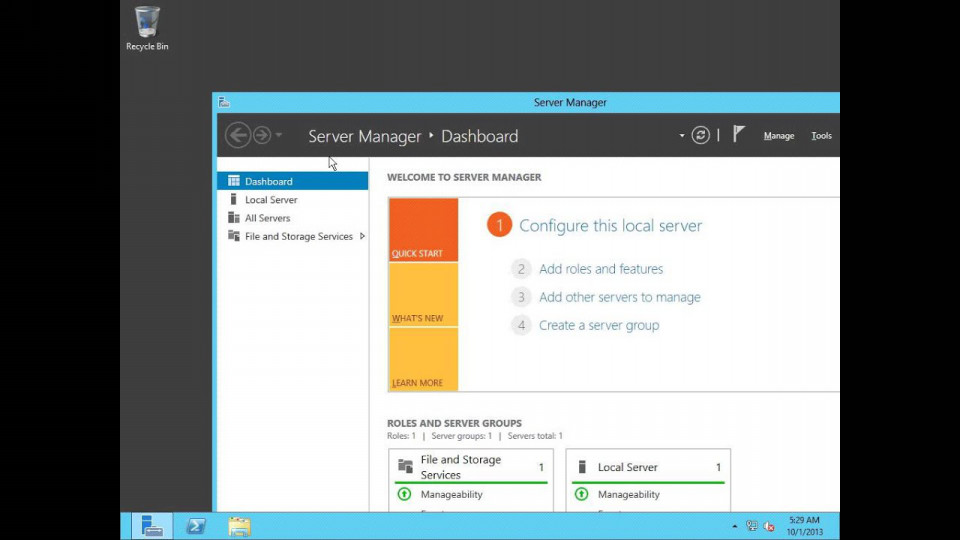Click the Dashboard sidebar icon
The width and height of the screenshot is (960, 540).
(234, 181)
